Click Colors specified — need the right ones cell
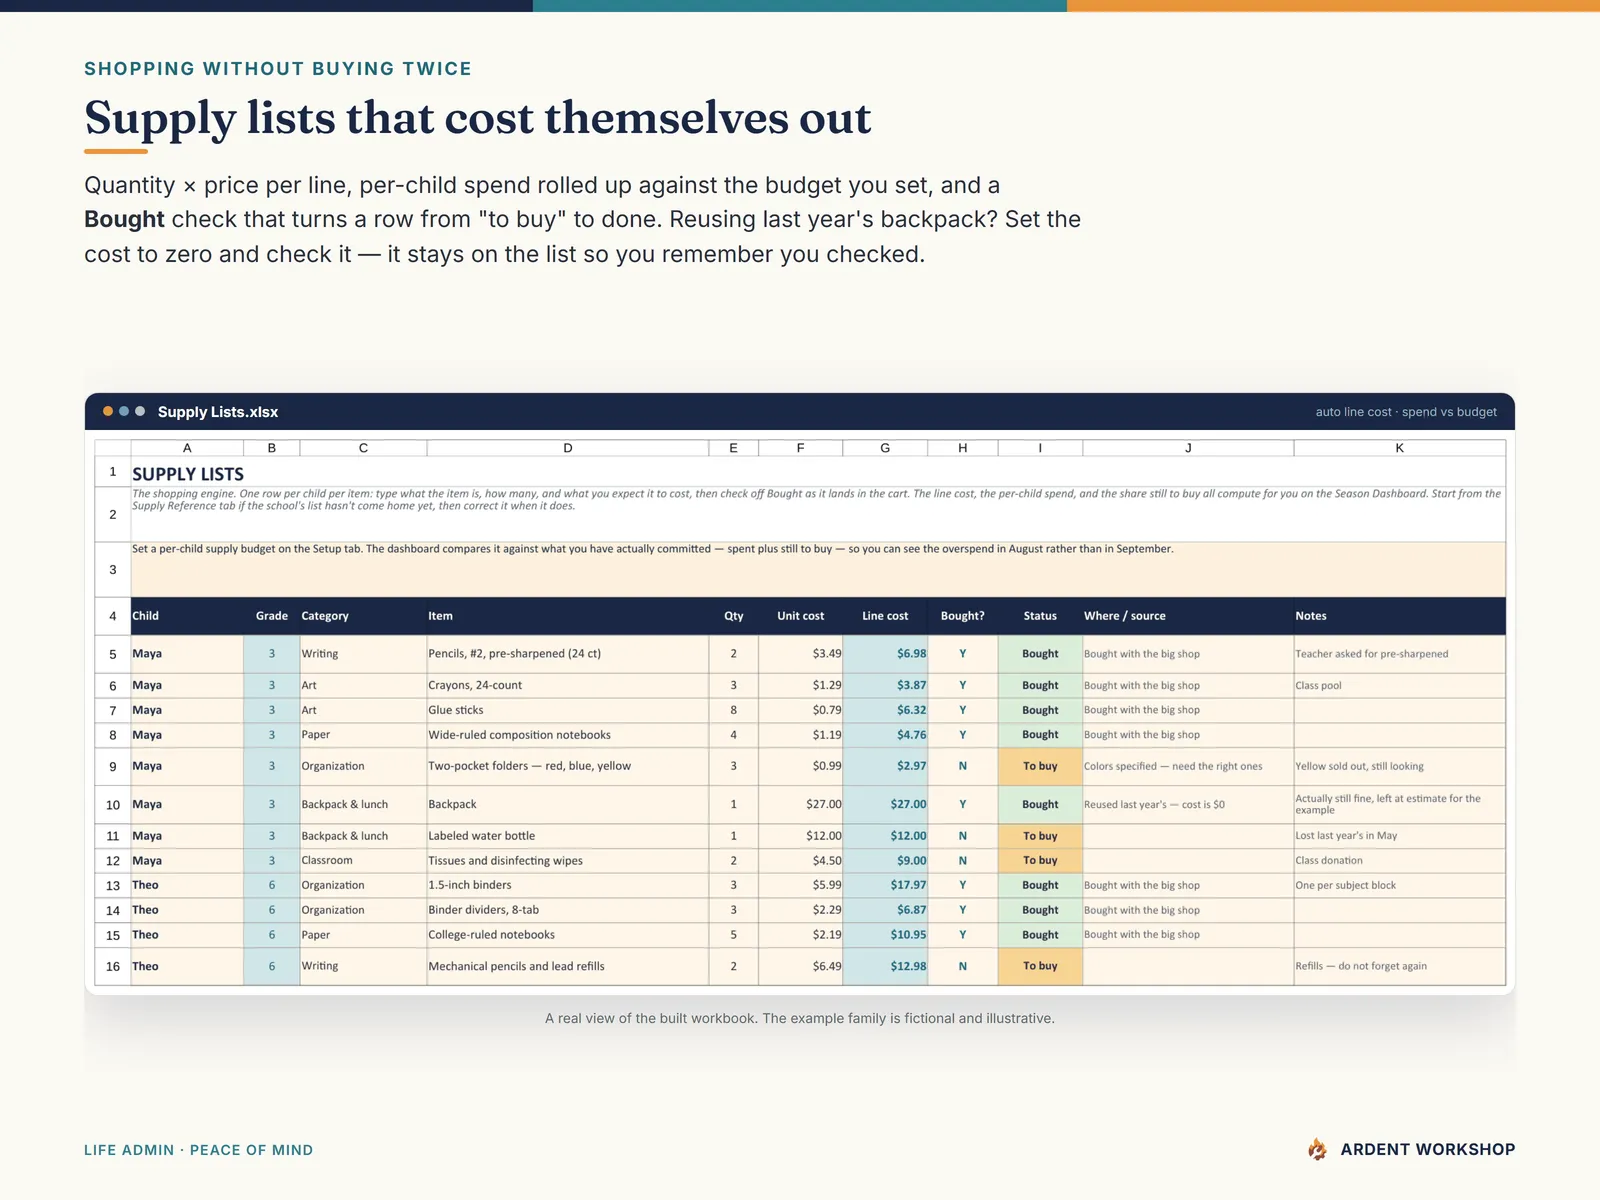1600x1200 pixels. 1188,766
